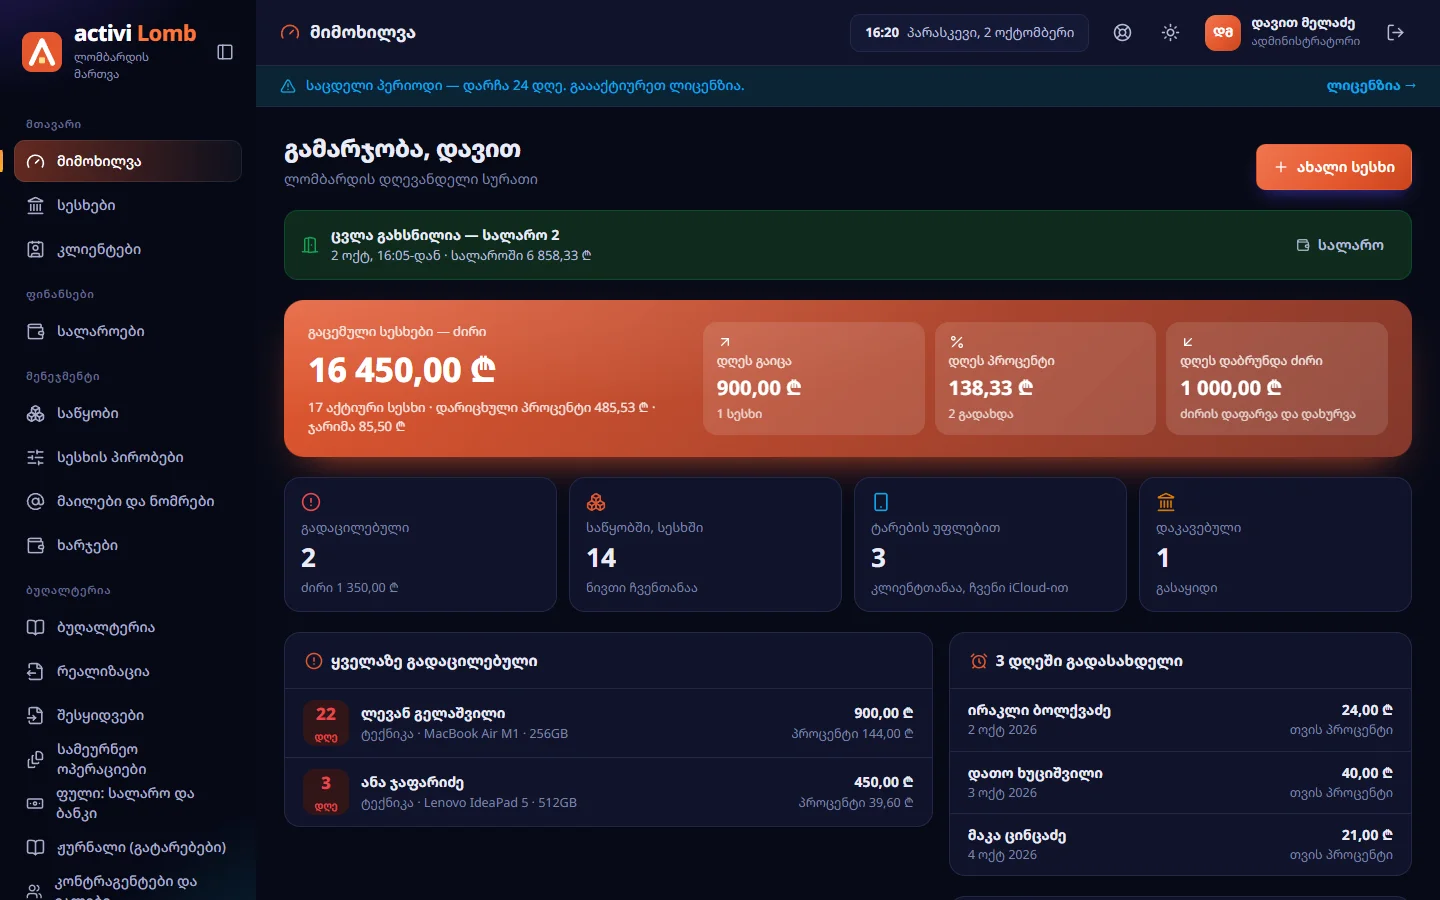Click the ახალი სესხი button
Screen dimensions: 1440x900
point(1334,167)
